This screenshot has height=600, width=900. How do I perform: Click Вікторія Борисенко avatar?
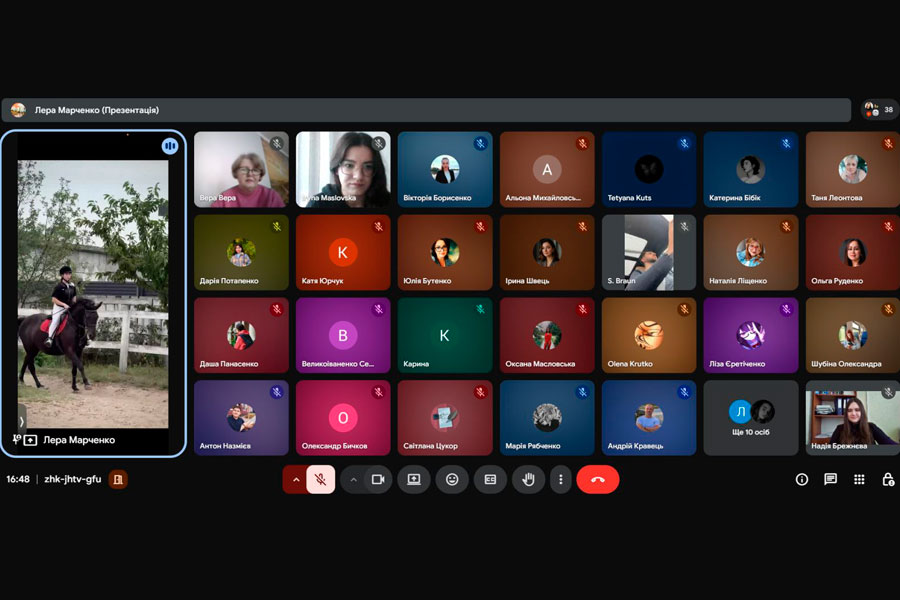pyautogui.click(x=445, y=169)
